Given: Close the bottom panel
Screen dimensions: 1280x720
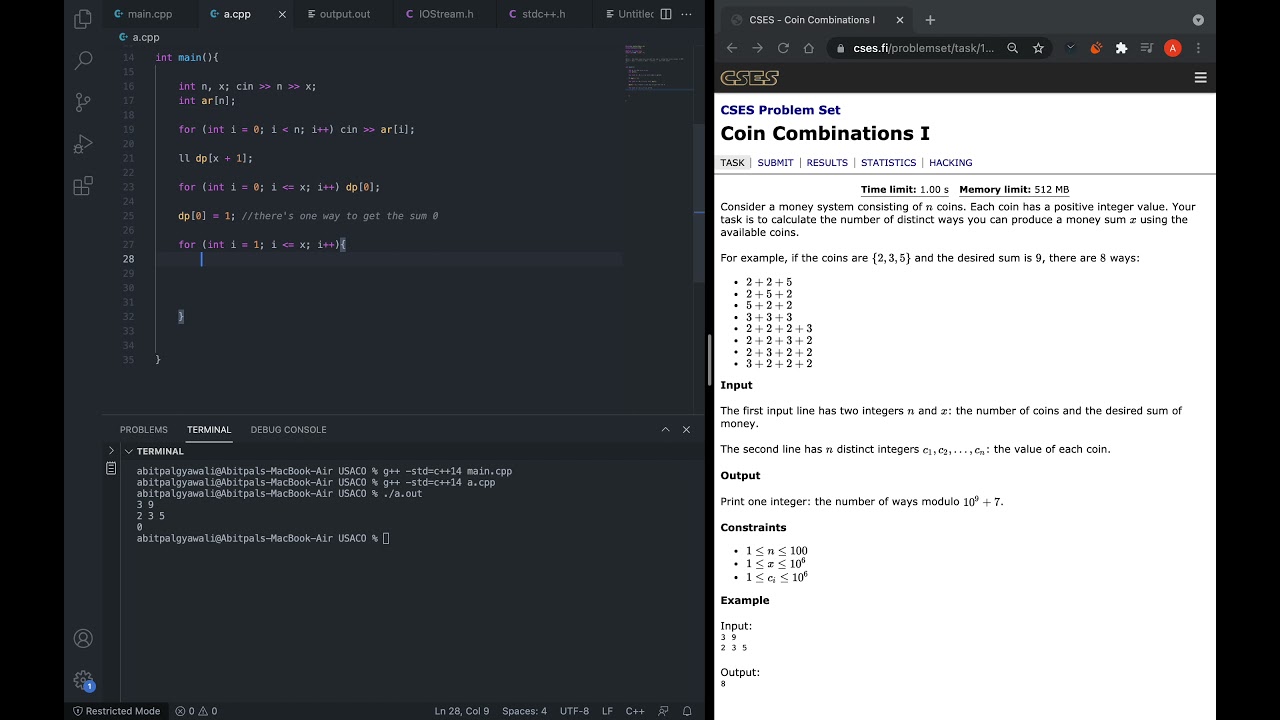Looking at the screenshot, I should (686, 429).
